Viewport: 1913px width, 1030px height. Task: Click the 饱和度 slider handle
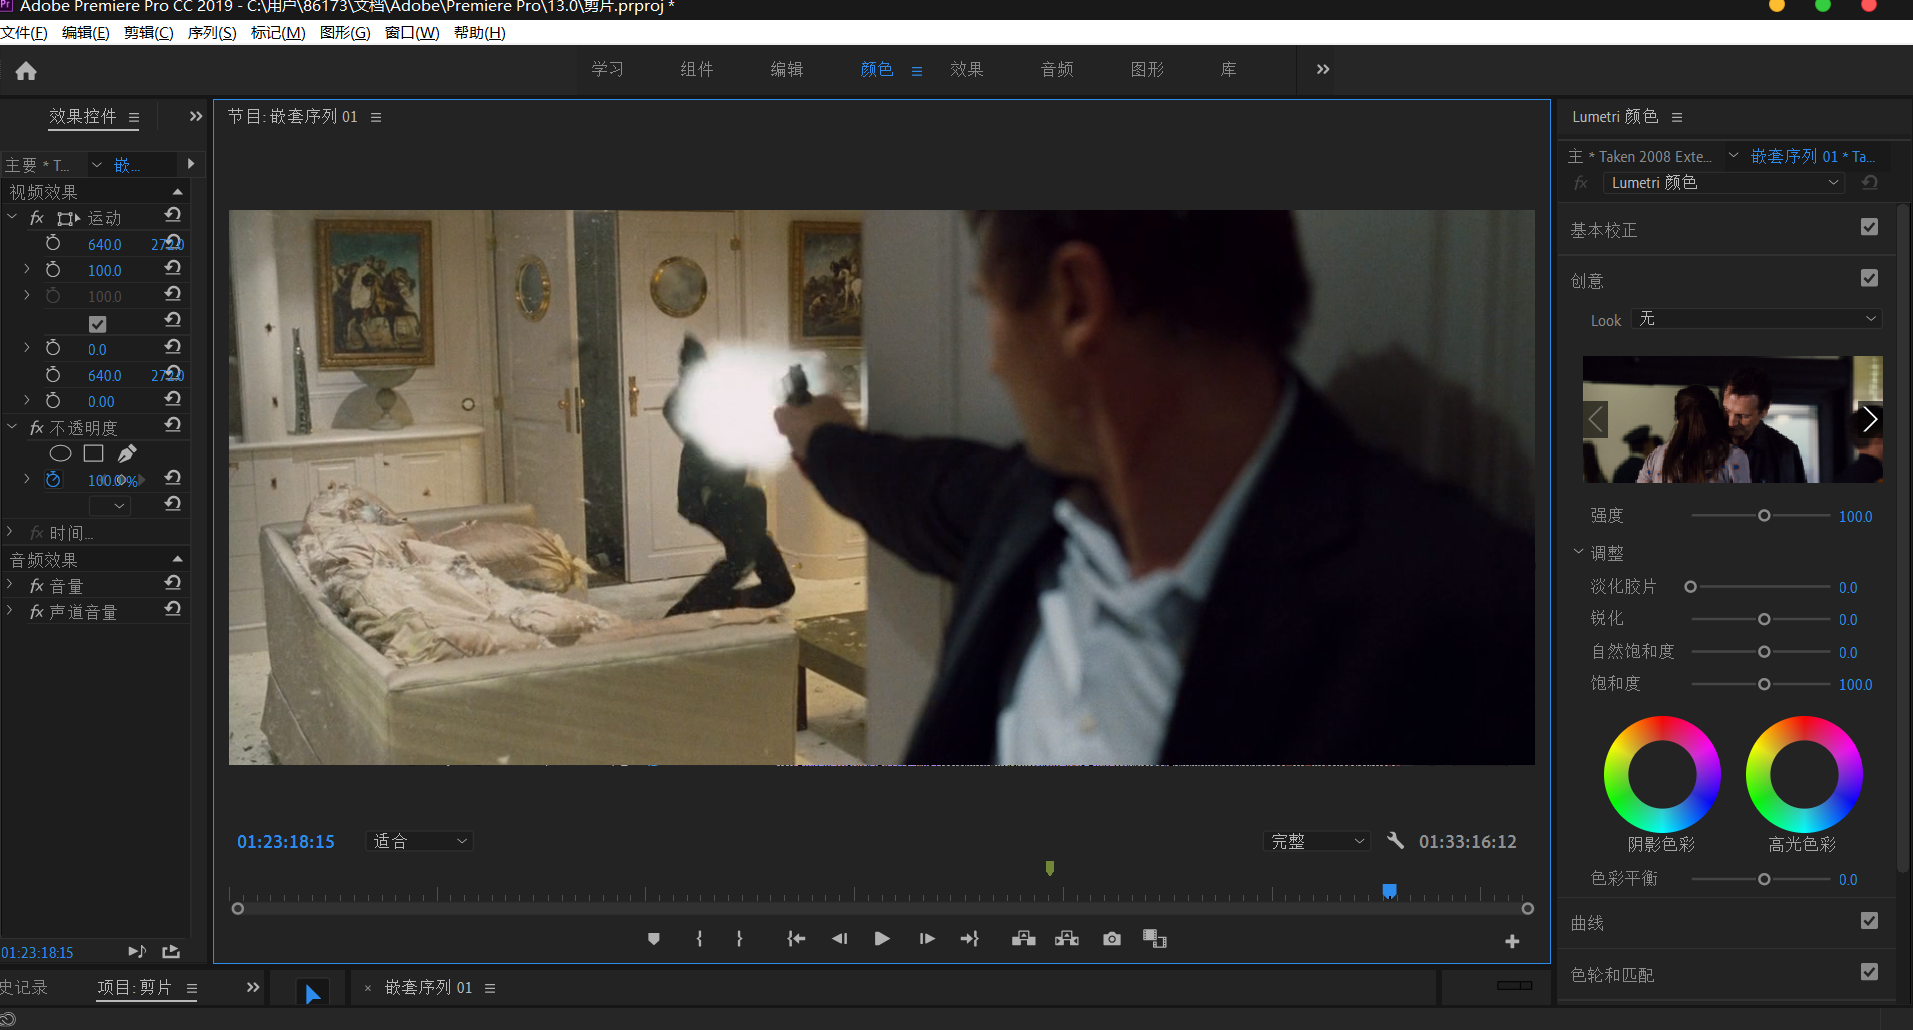[x=1764, y=685]
